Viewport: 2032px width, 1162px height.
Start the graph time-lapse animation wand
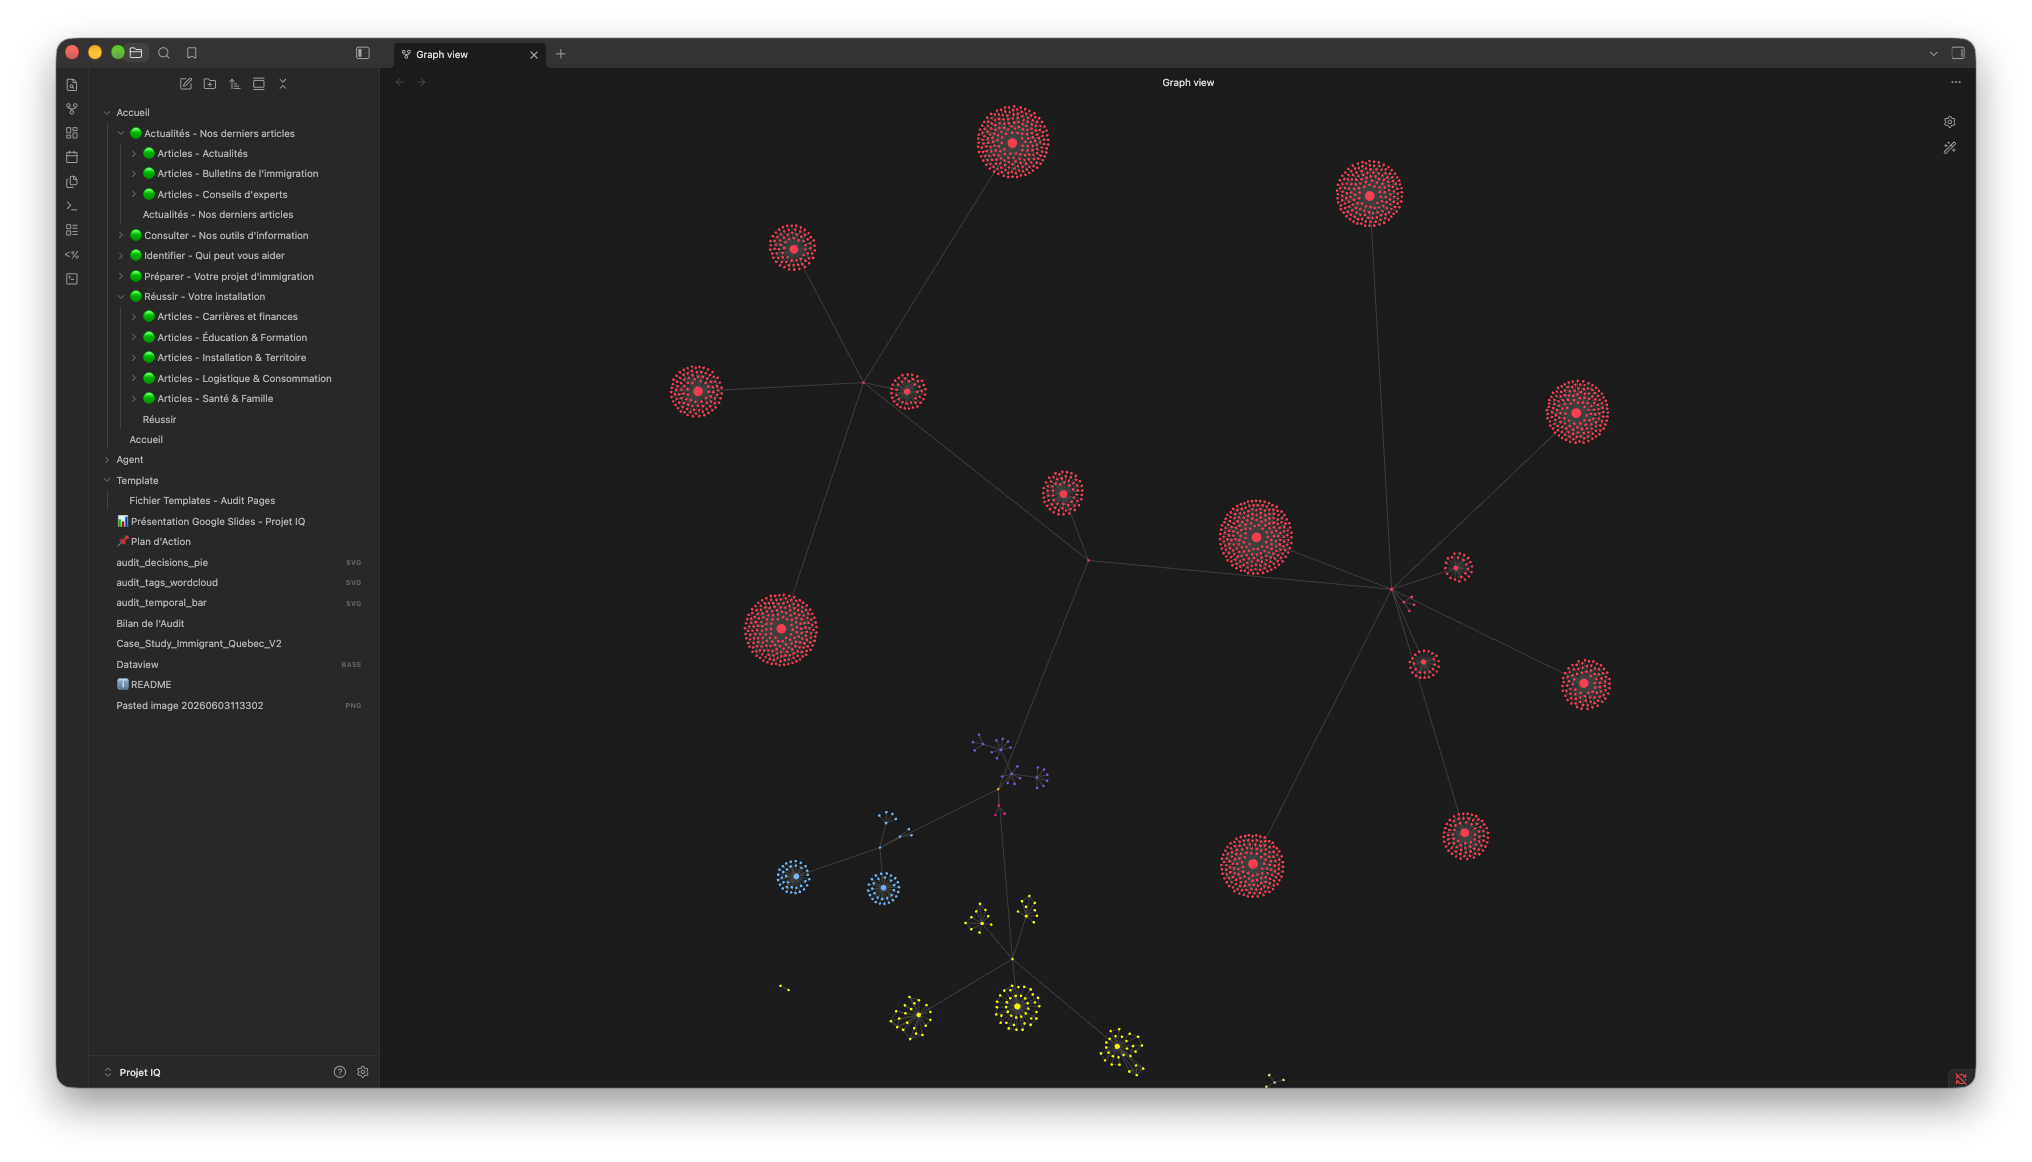[x=1950, y=148]
